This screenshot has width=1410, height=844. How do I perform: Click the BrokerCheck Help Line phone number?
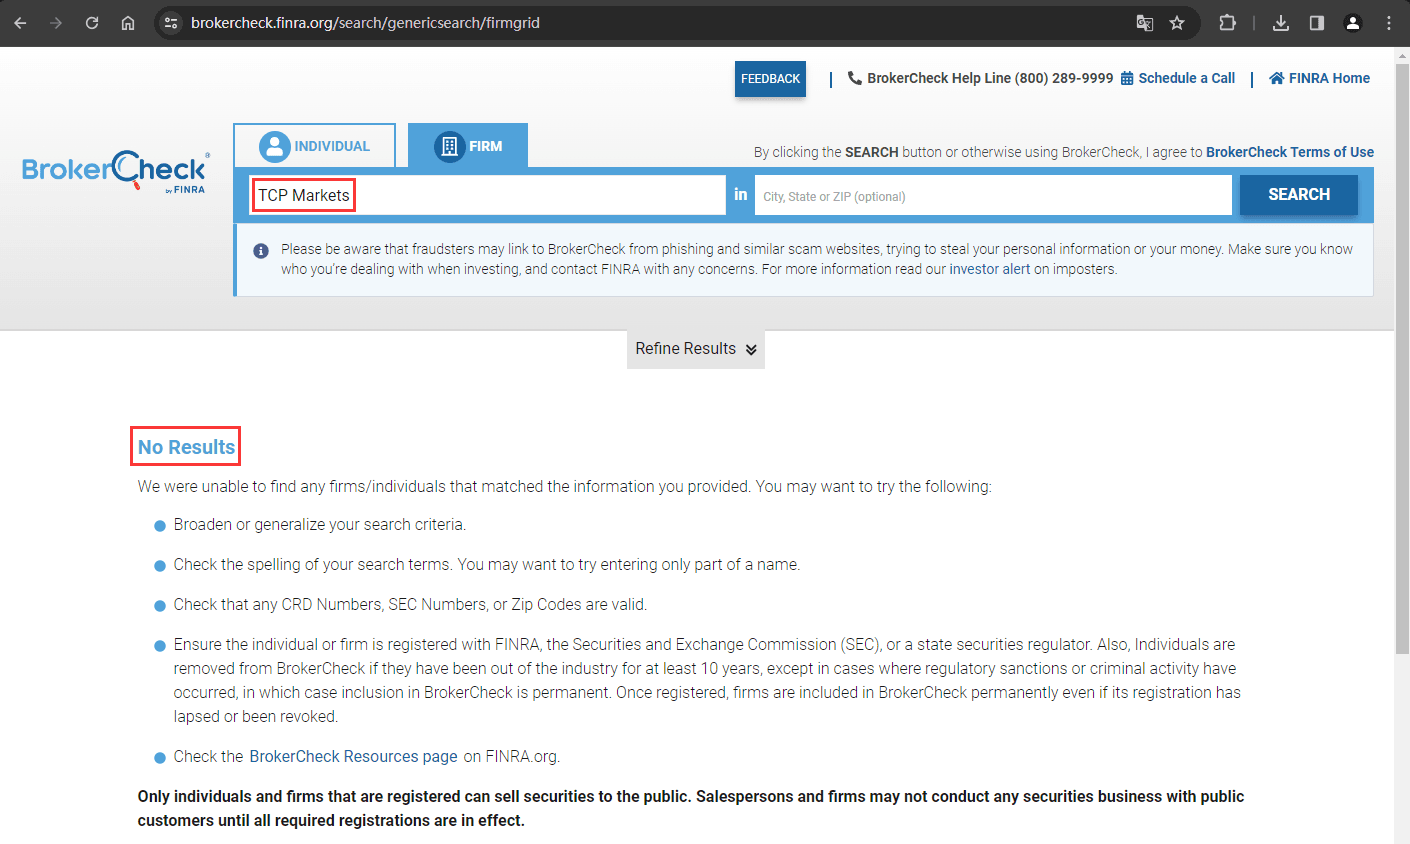coord(1064,78)
